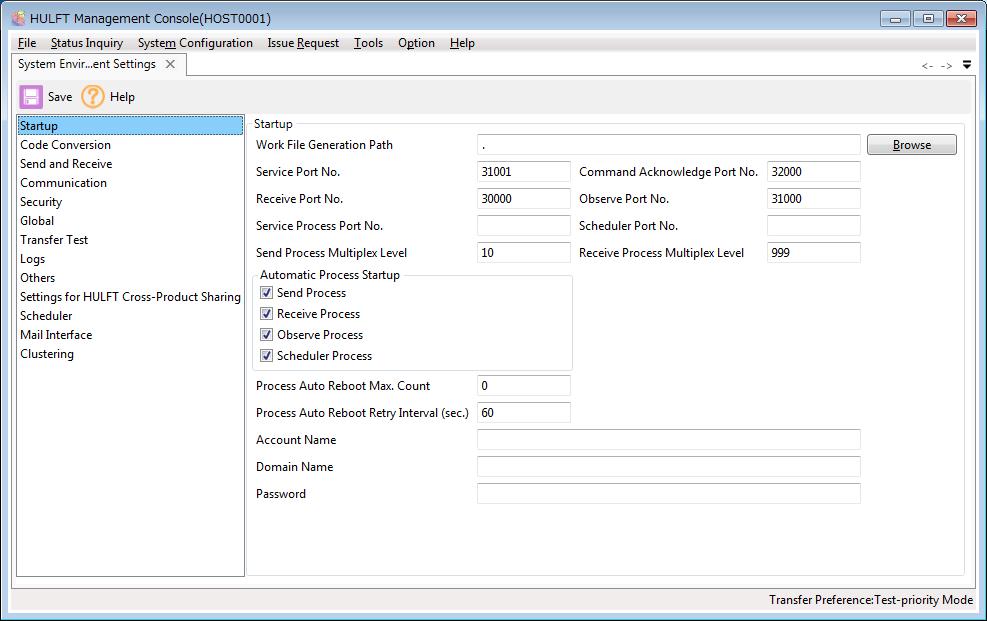
Task: Minimize the HULFT Management Console window
Action: (x=895, y=19)
